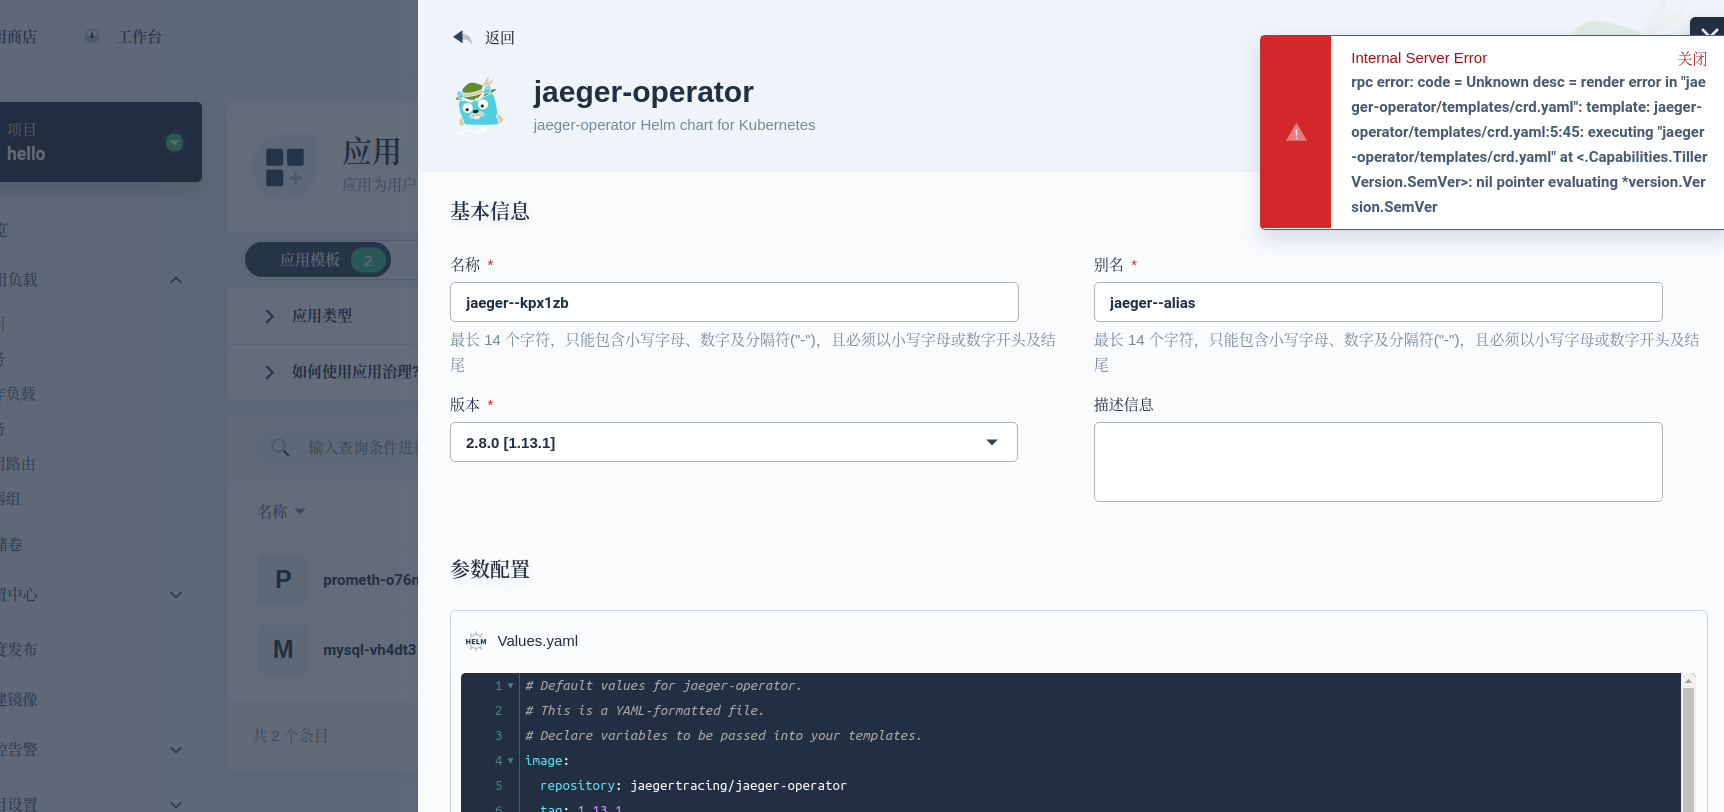Fold the image block at line 4

510,761
